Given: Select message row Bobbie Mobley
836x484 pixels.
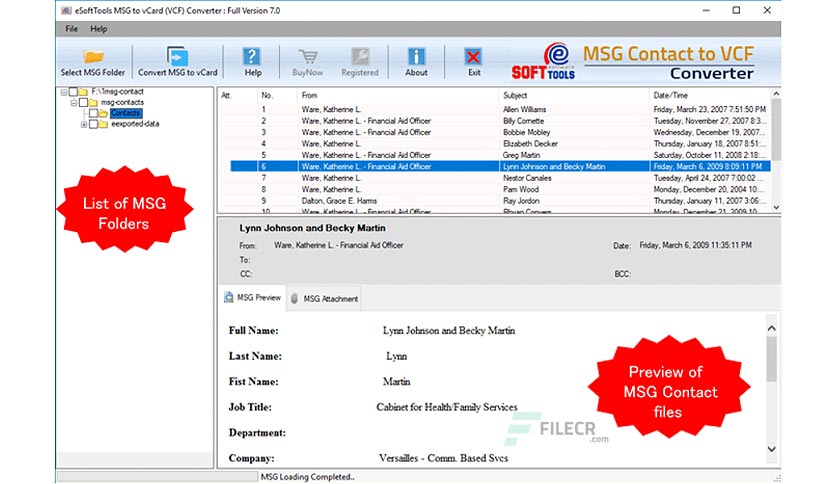Looking at the screenshot, I should (494, 132).
